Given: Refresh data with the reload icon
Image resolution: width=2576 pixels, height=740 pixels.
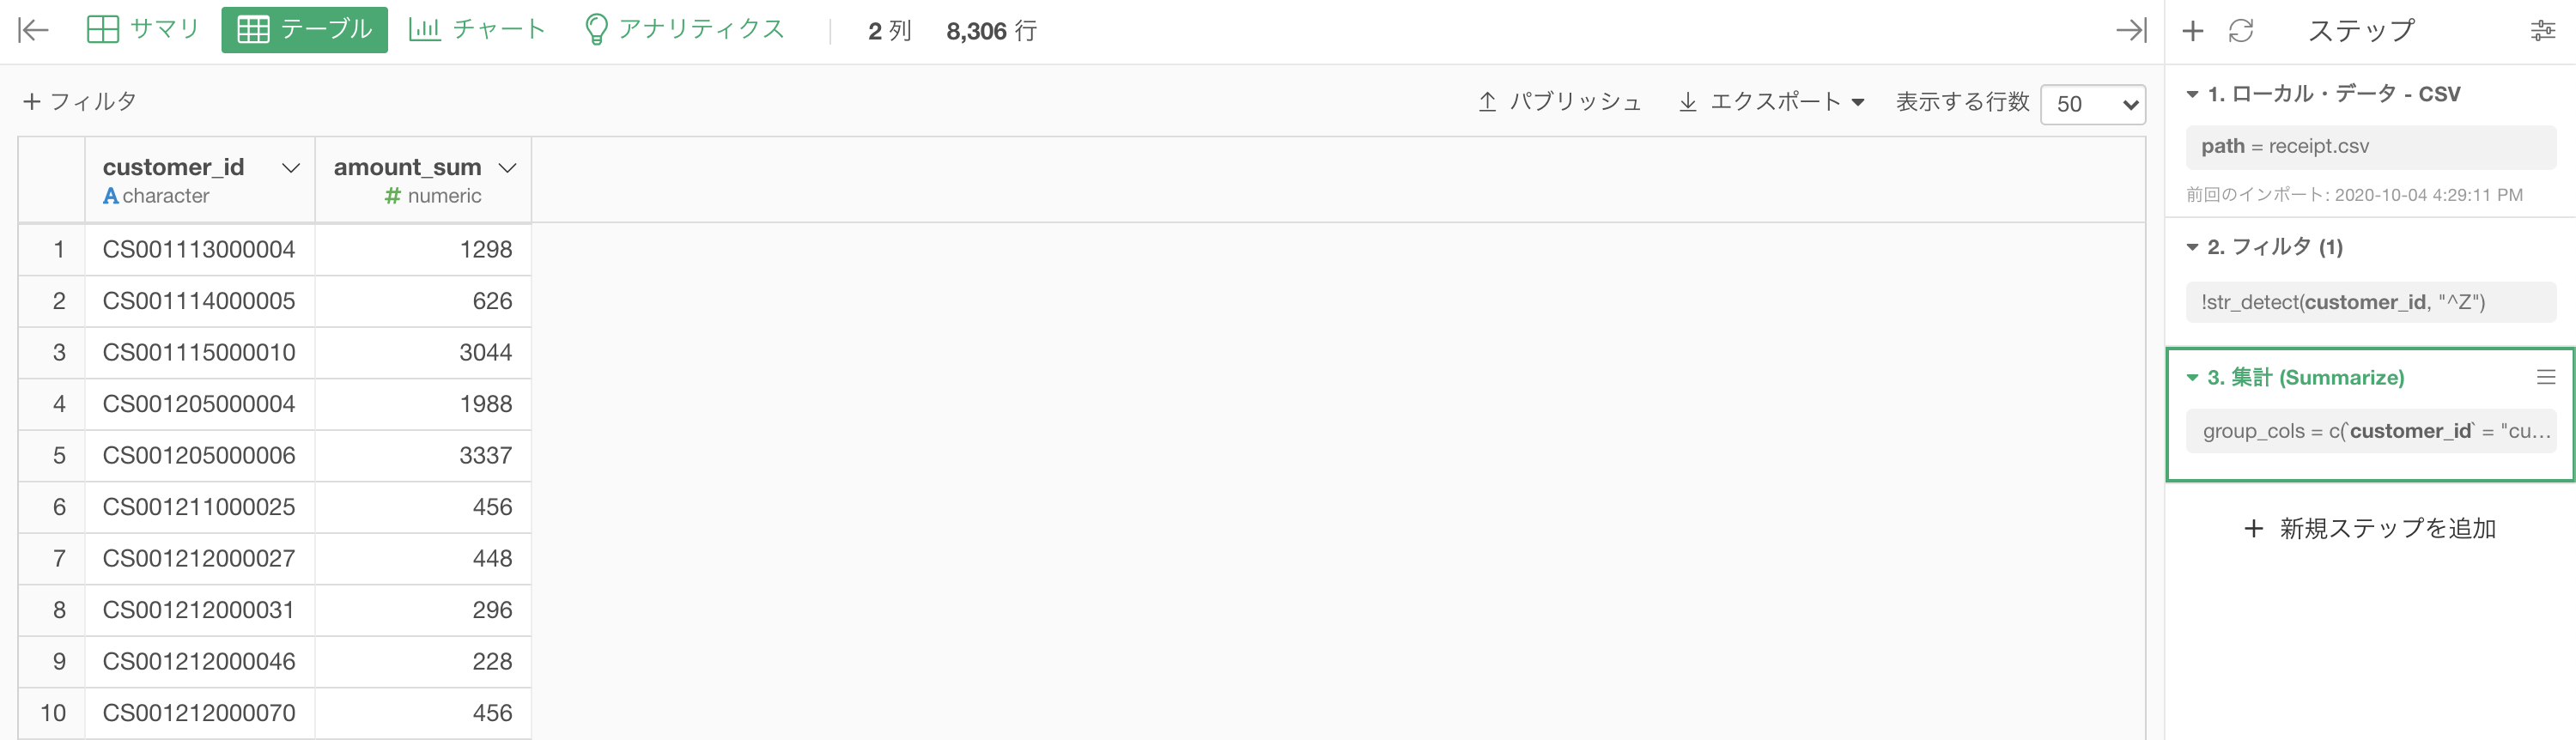Looking at the screenshot, I should click(2241, 31).
